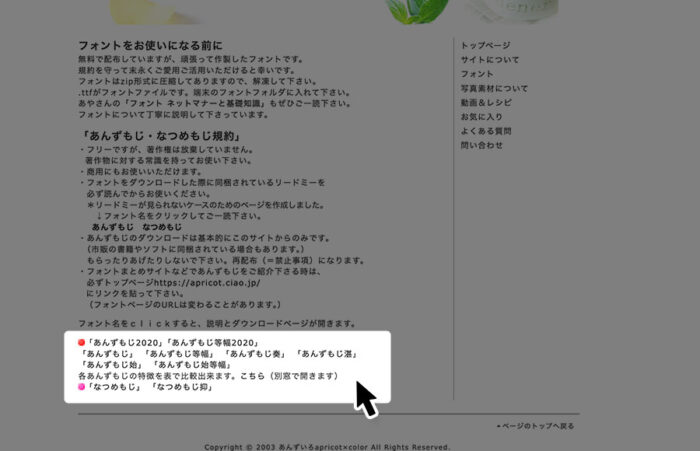Select フォント in the sidebar menu
Screen dimensions: 700x451
point(477,75)
